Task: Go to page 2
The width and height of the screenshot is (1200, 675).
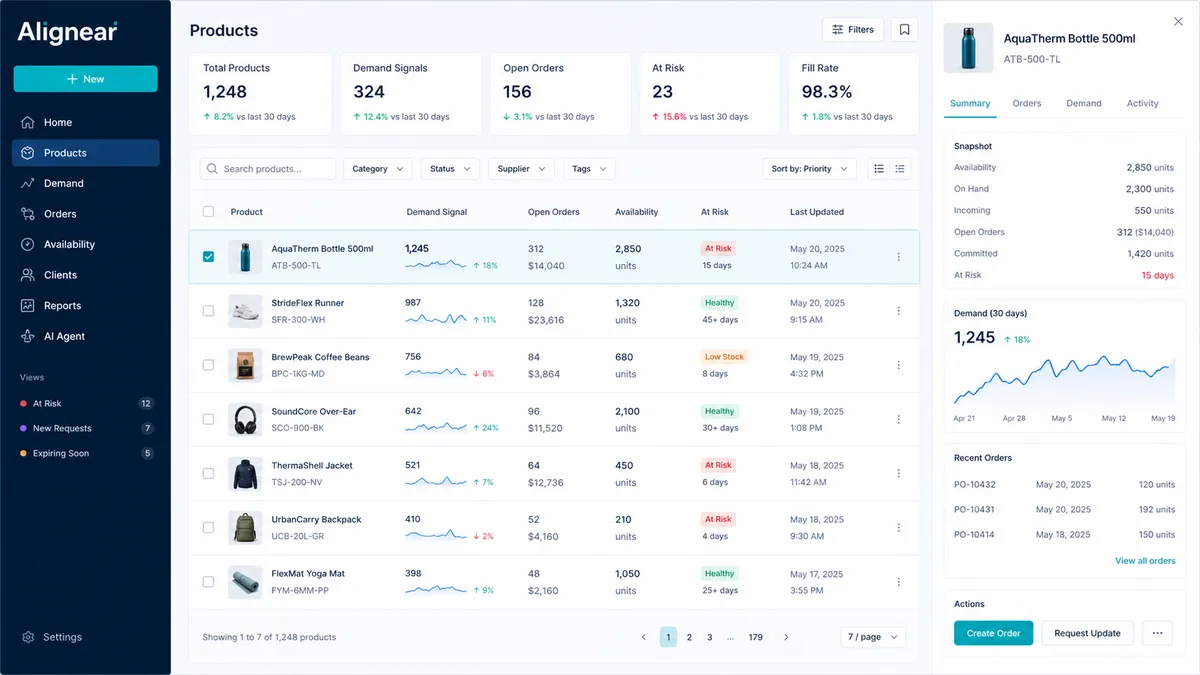Action: pos(689,637)
